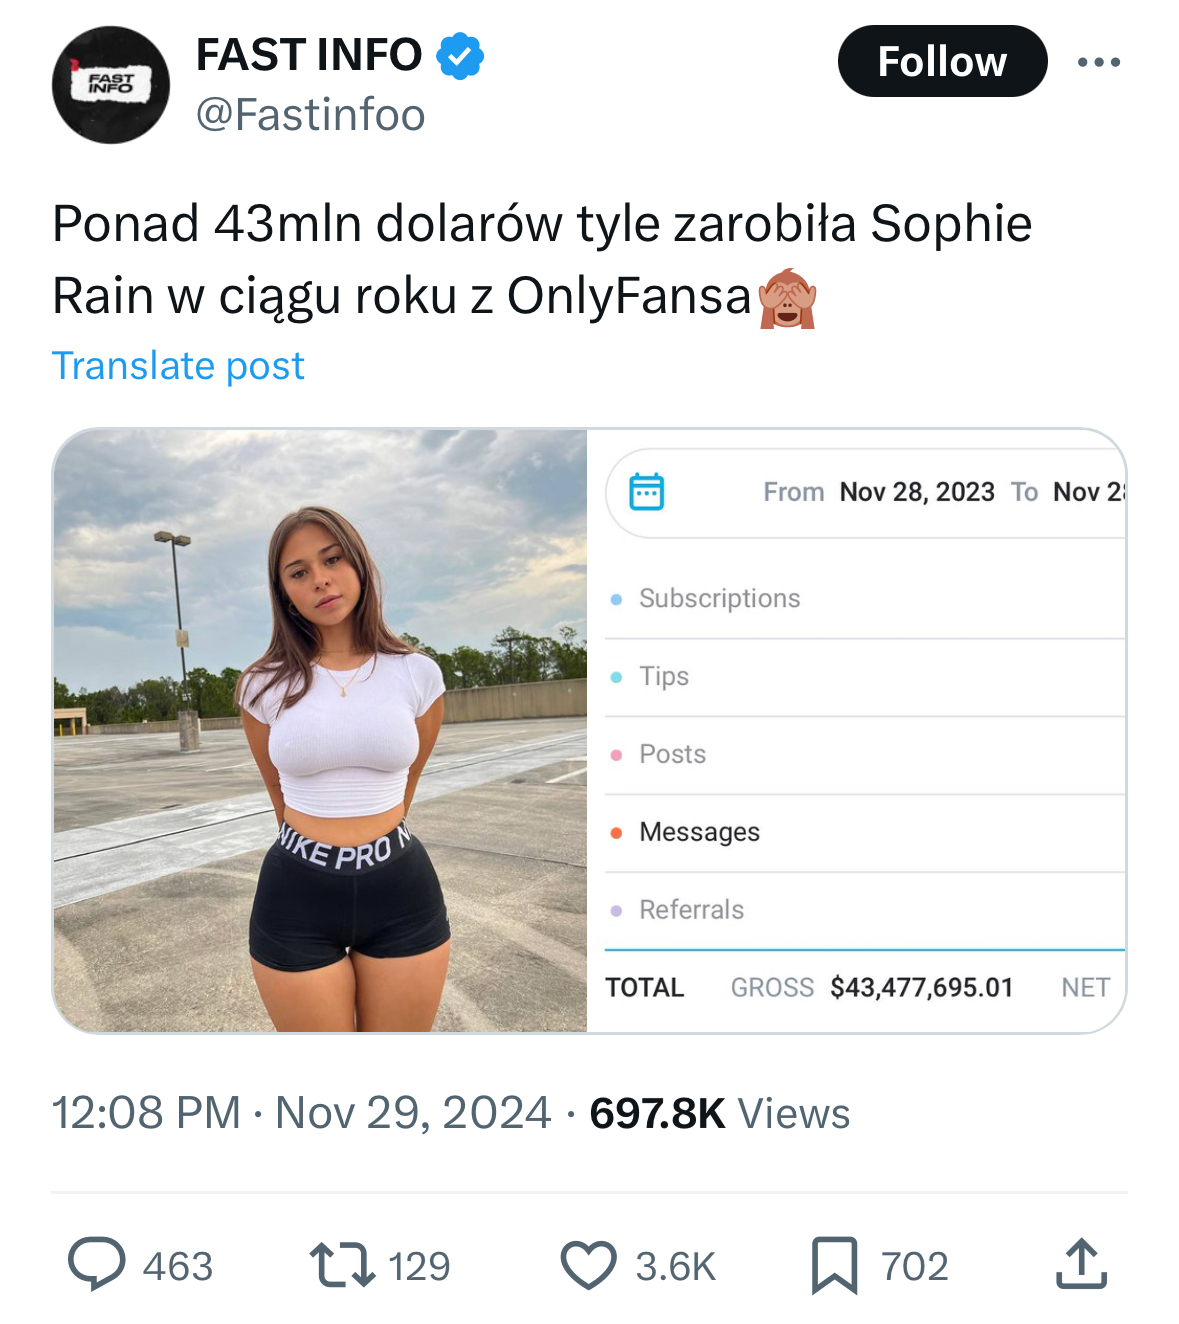Screen dimensions: 1179x1324
Task: Click the FAST INFO display name
Action: 308,55
